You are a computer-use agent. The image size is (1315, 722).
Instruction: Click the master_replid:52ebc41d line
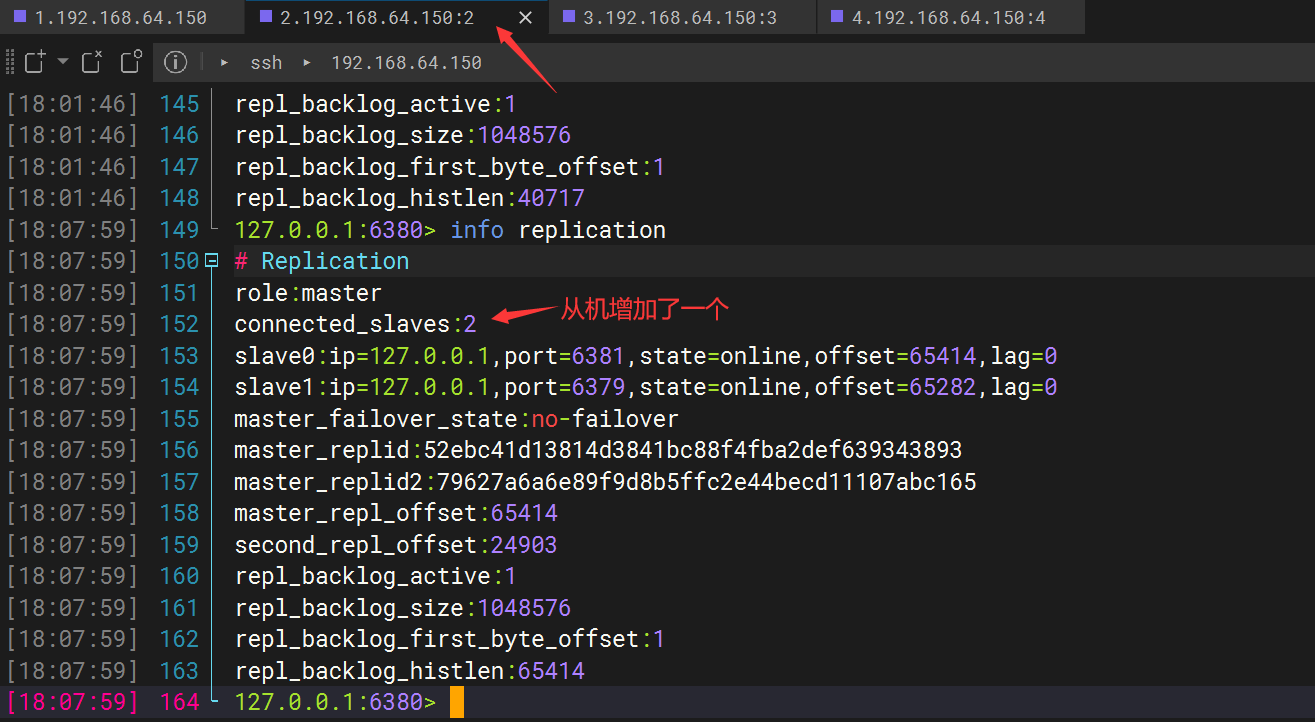point(598,450)
